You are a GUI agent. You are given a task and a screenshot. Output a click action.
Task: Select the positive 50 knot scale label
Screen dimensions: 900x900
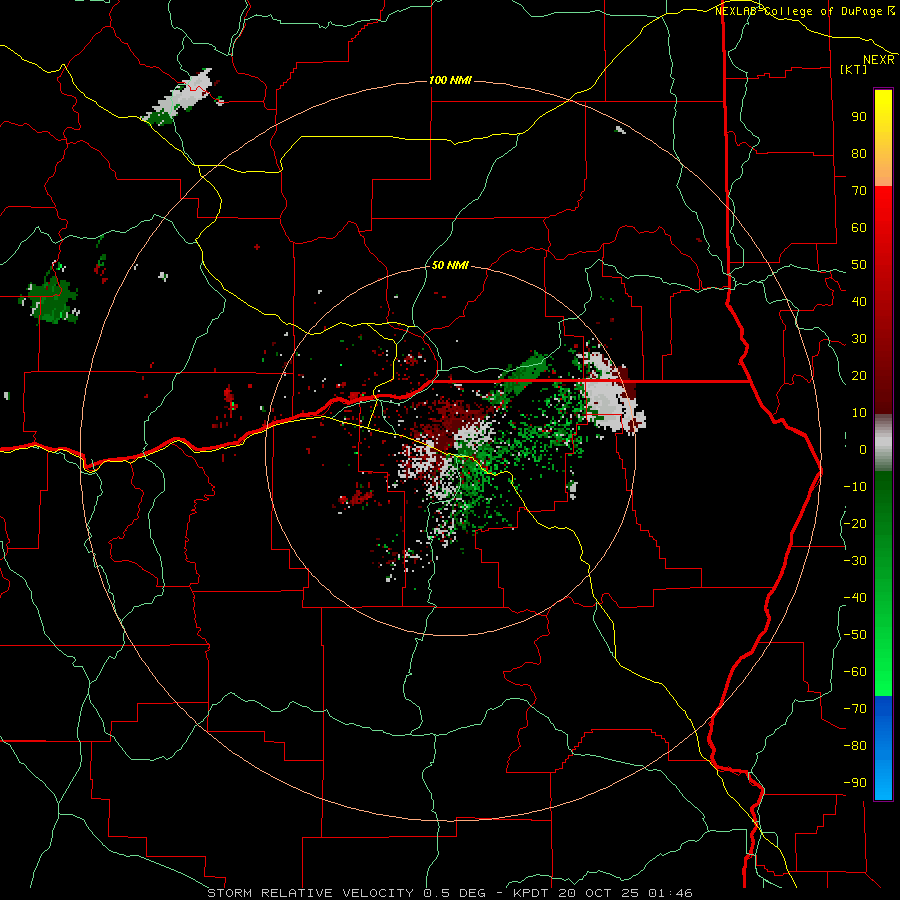point(859,265)
